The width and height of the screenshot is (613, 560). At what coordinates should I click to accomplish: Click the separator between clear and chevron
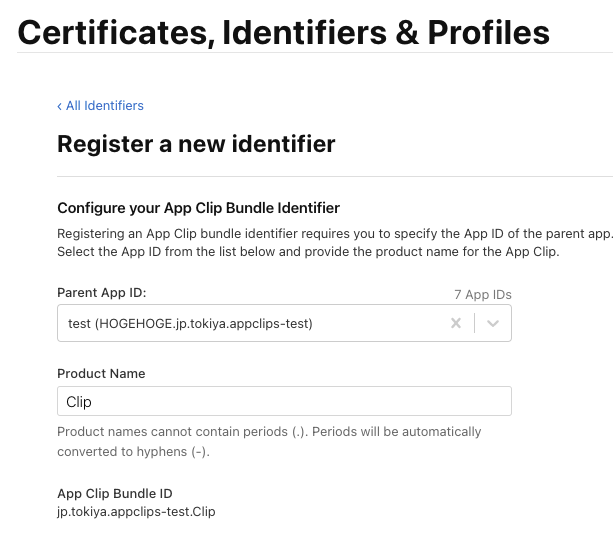point(474,323)
